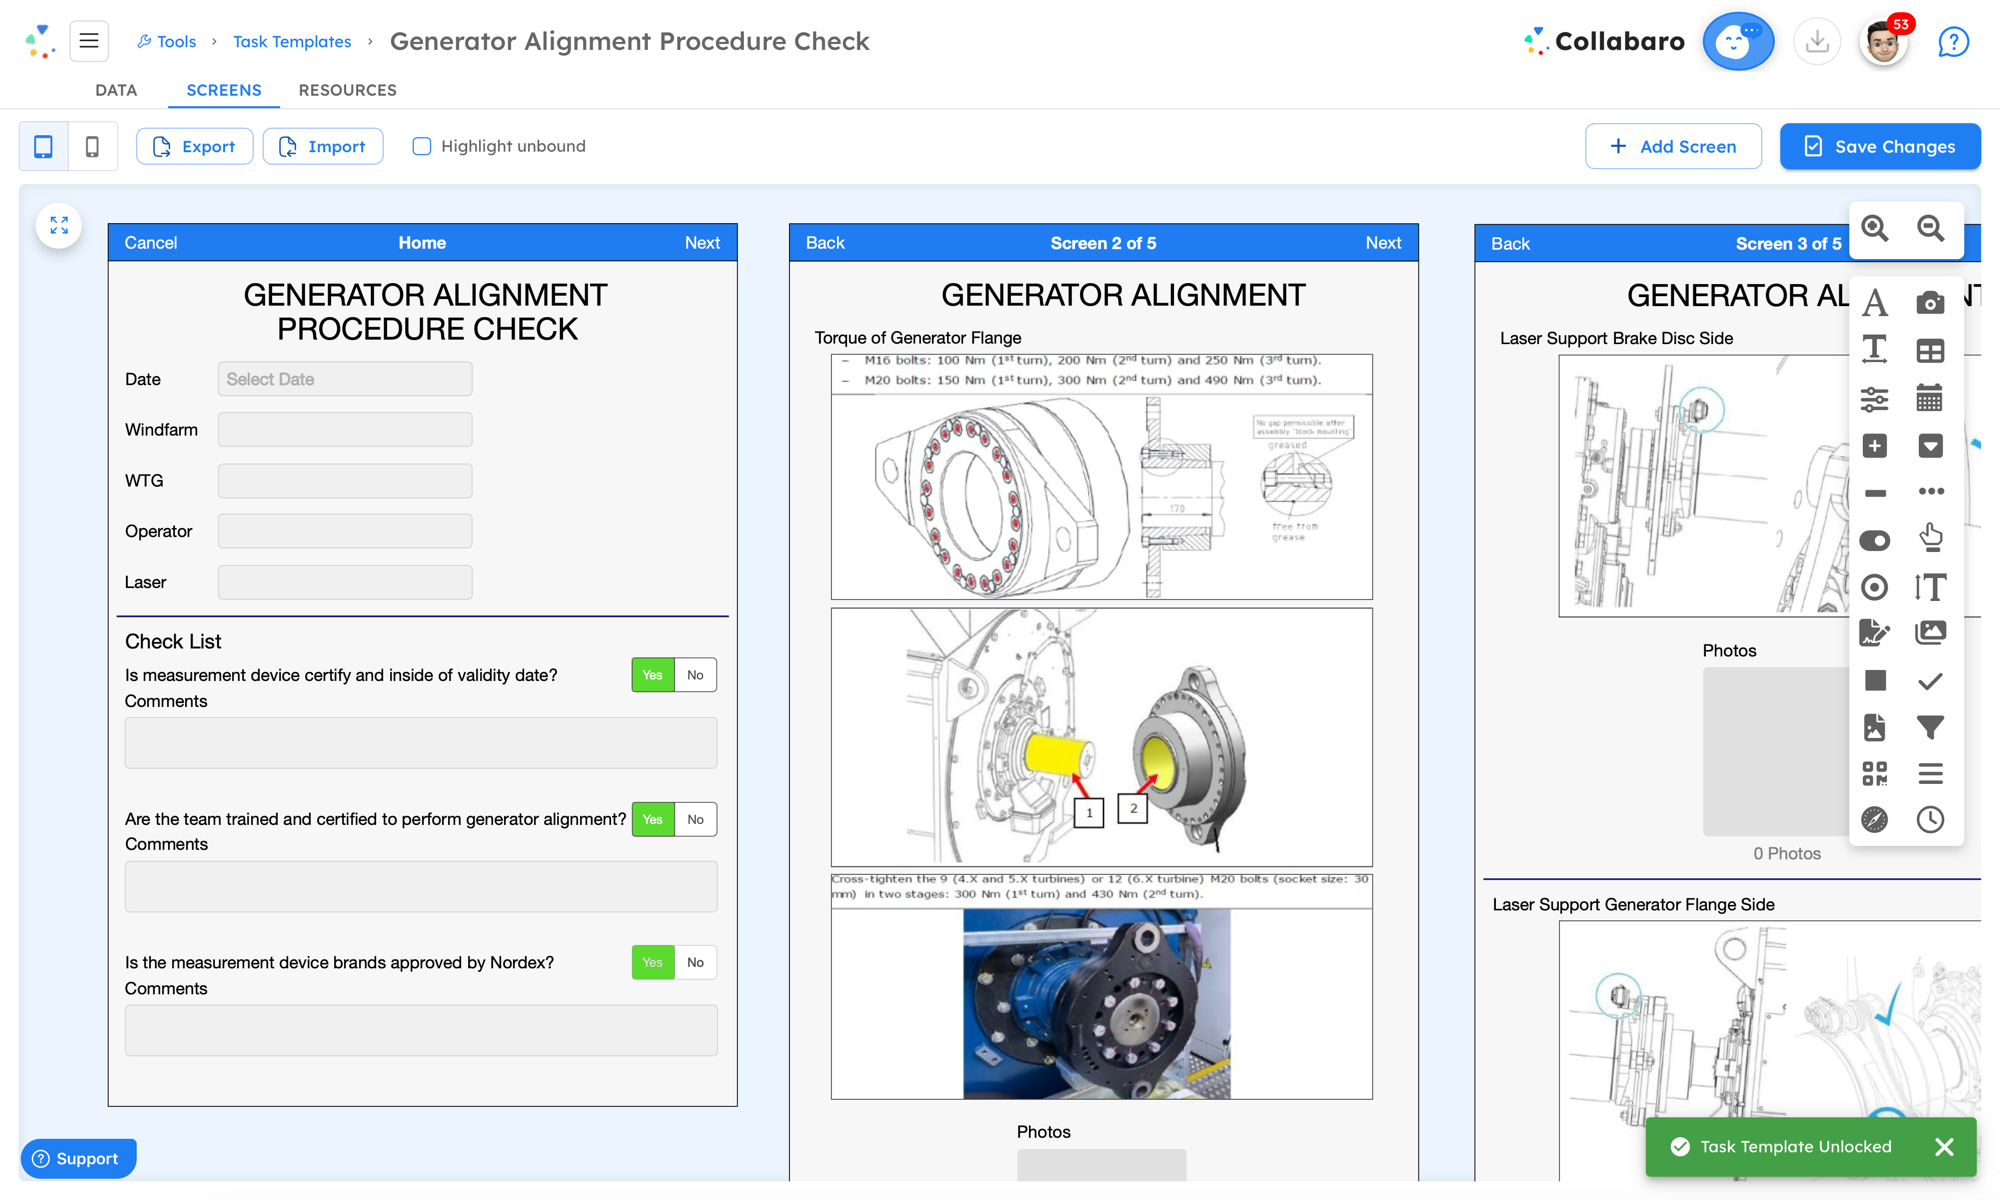Image resolution: width=2000 pixels, height=1200 pixels.
Task: Select the camera widget icon in palette
Action: [x=1930, y=303]
